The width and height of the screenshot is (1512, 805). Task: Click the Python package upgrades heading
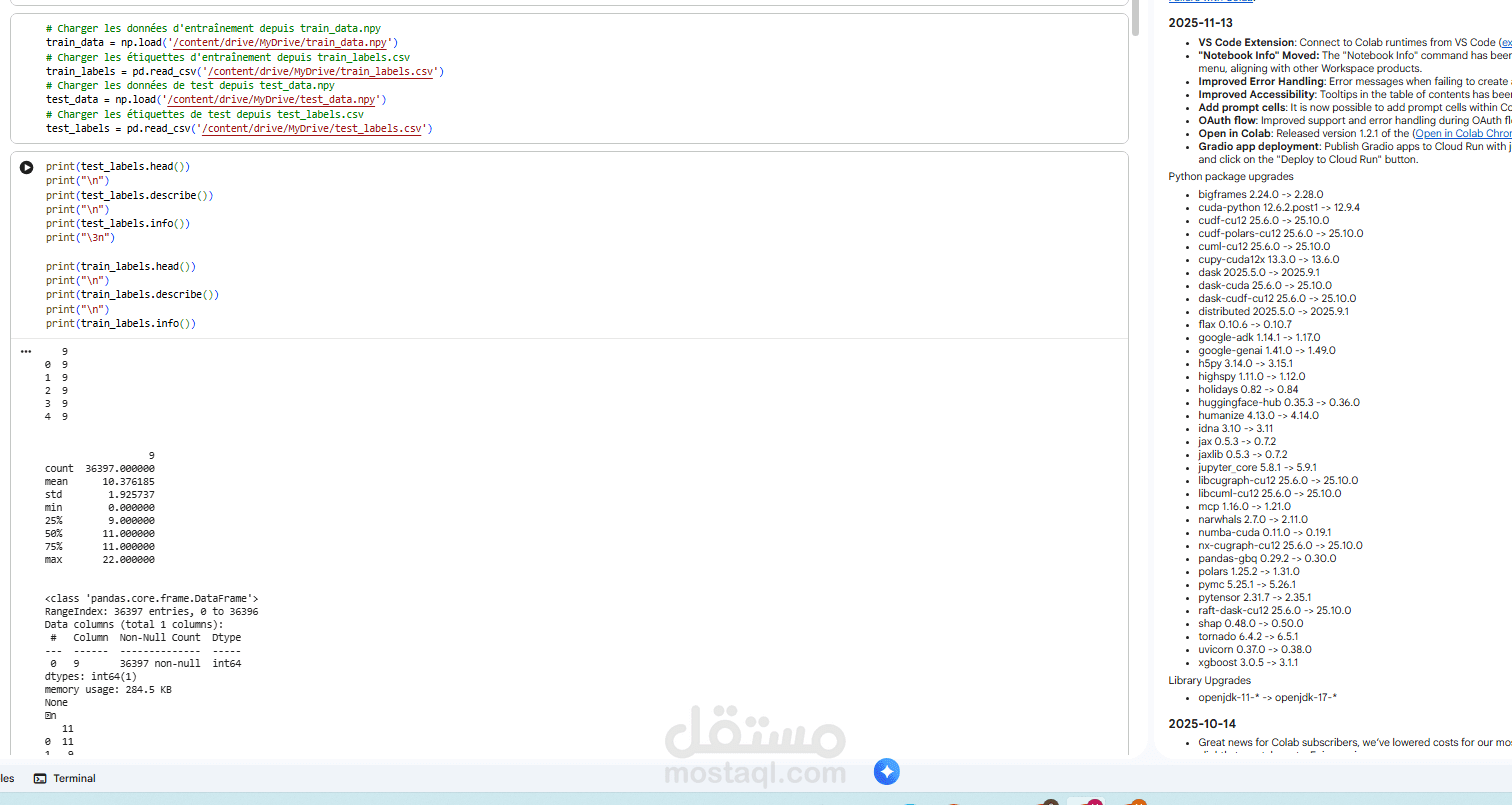1231,176
